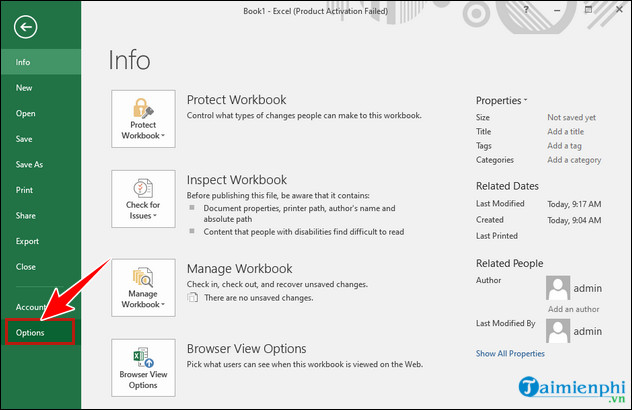The width and height of the screenshot is (632, 410).
Task: Maximize the Excel window
Action: [x=588, y=10]
